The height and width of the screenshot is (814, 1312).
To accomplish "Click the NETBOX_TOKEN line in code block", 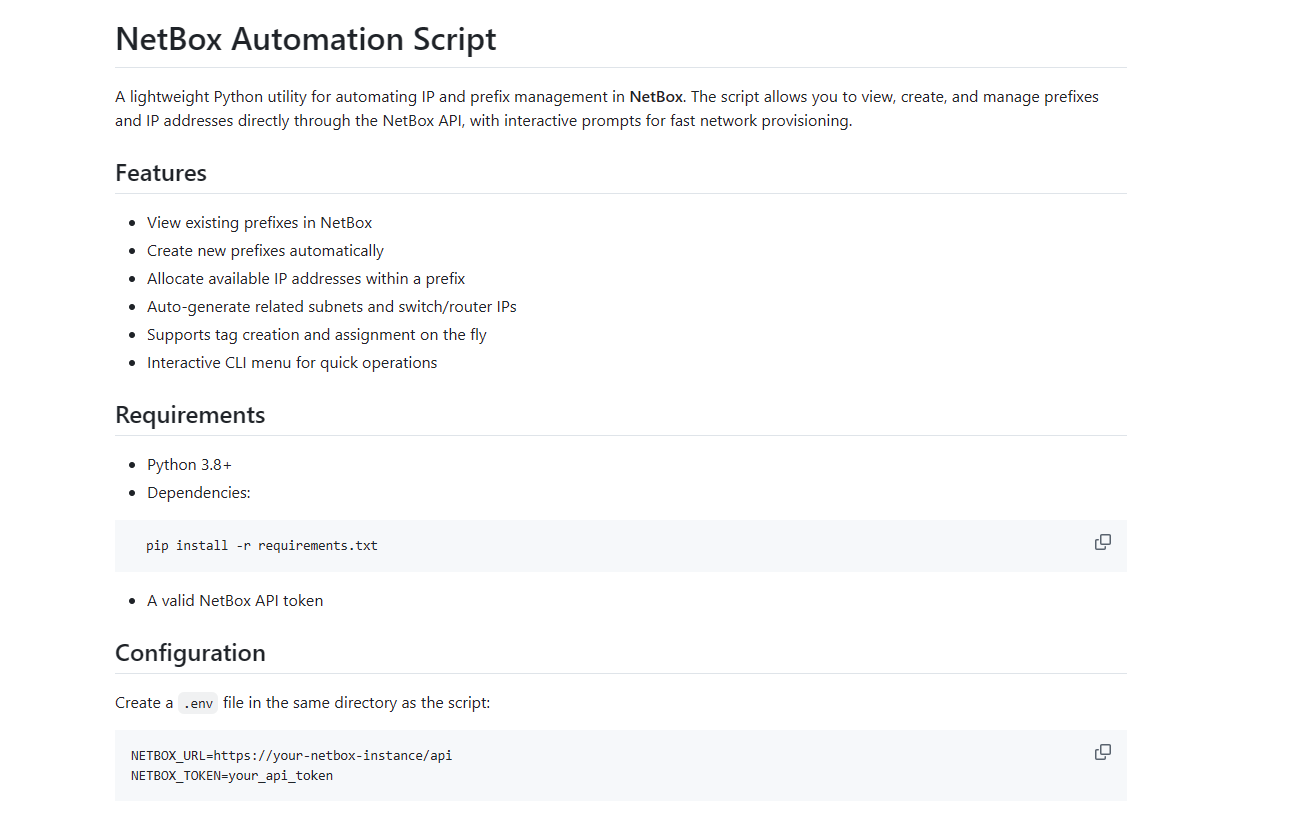I will 232,775.
